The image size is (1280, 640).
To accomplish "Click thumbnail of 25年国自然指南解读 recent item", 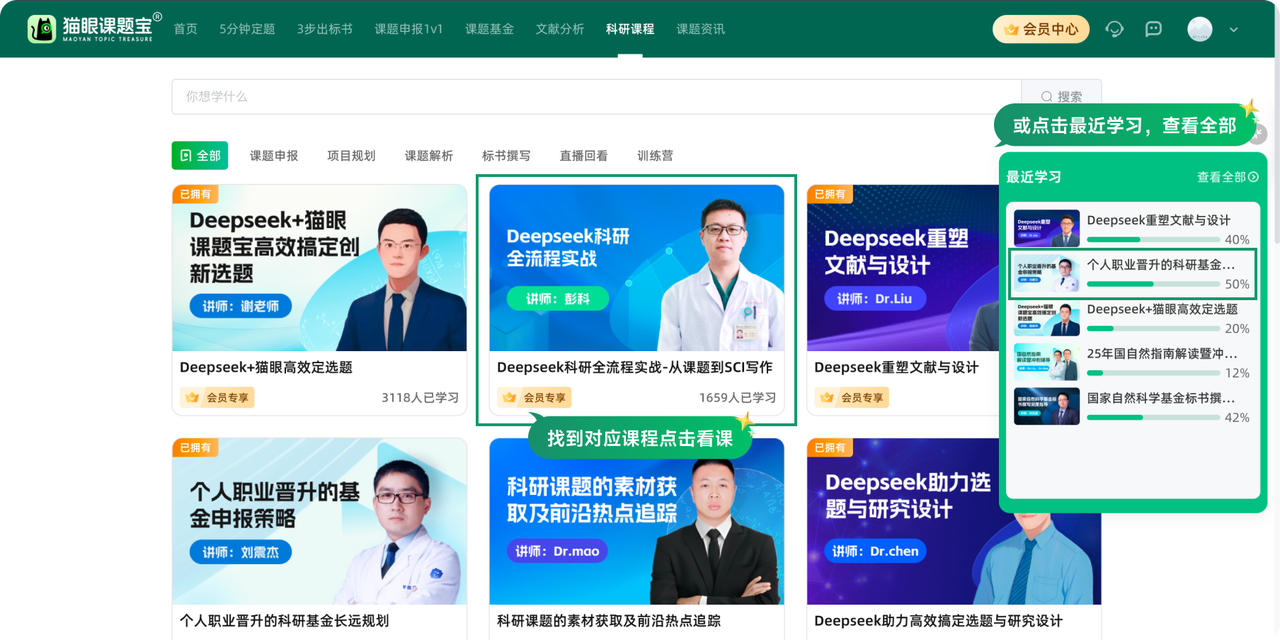I will 1047,362.
